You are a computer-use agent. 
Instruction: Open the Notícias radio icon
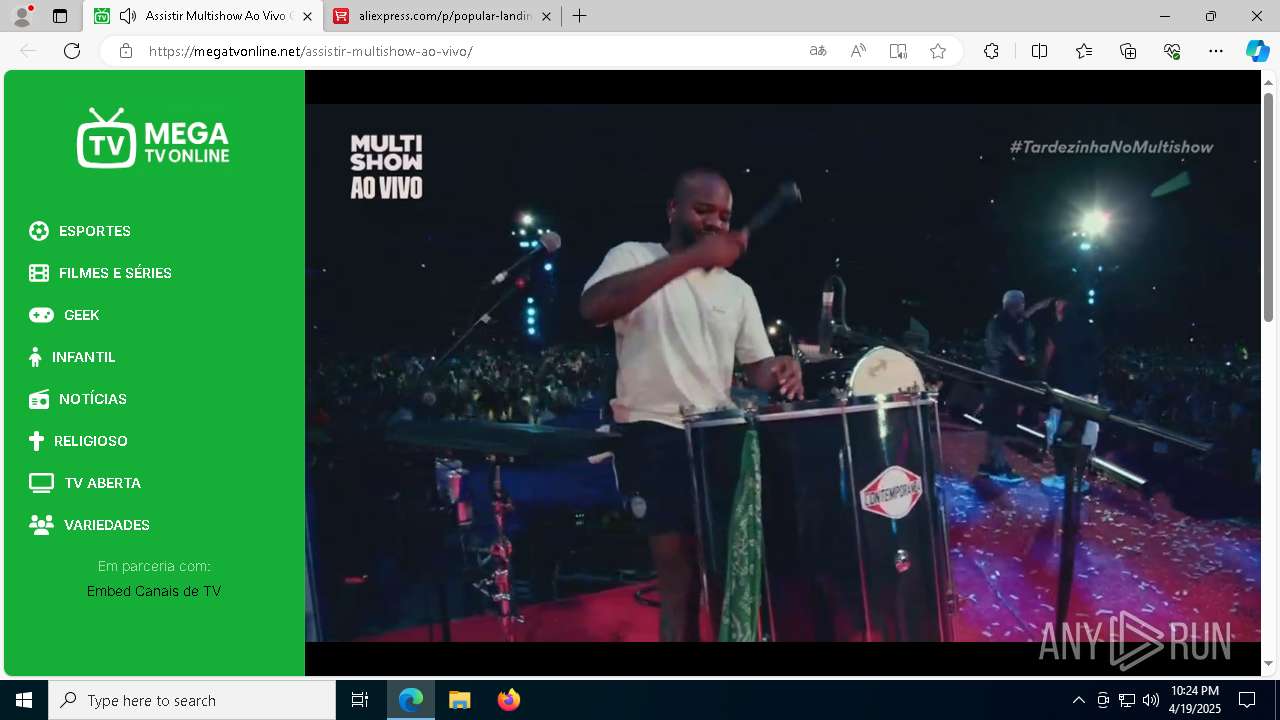39,399
